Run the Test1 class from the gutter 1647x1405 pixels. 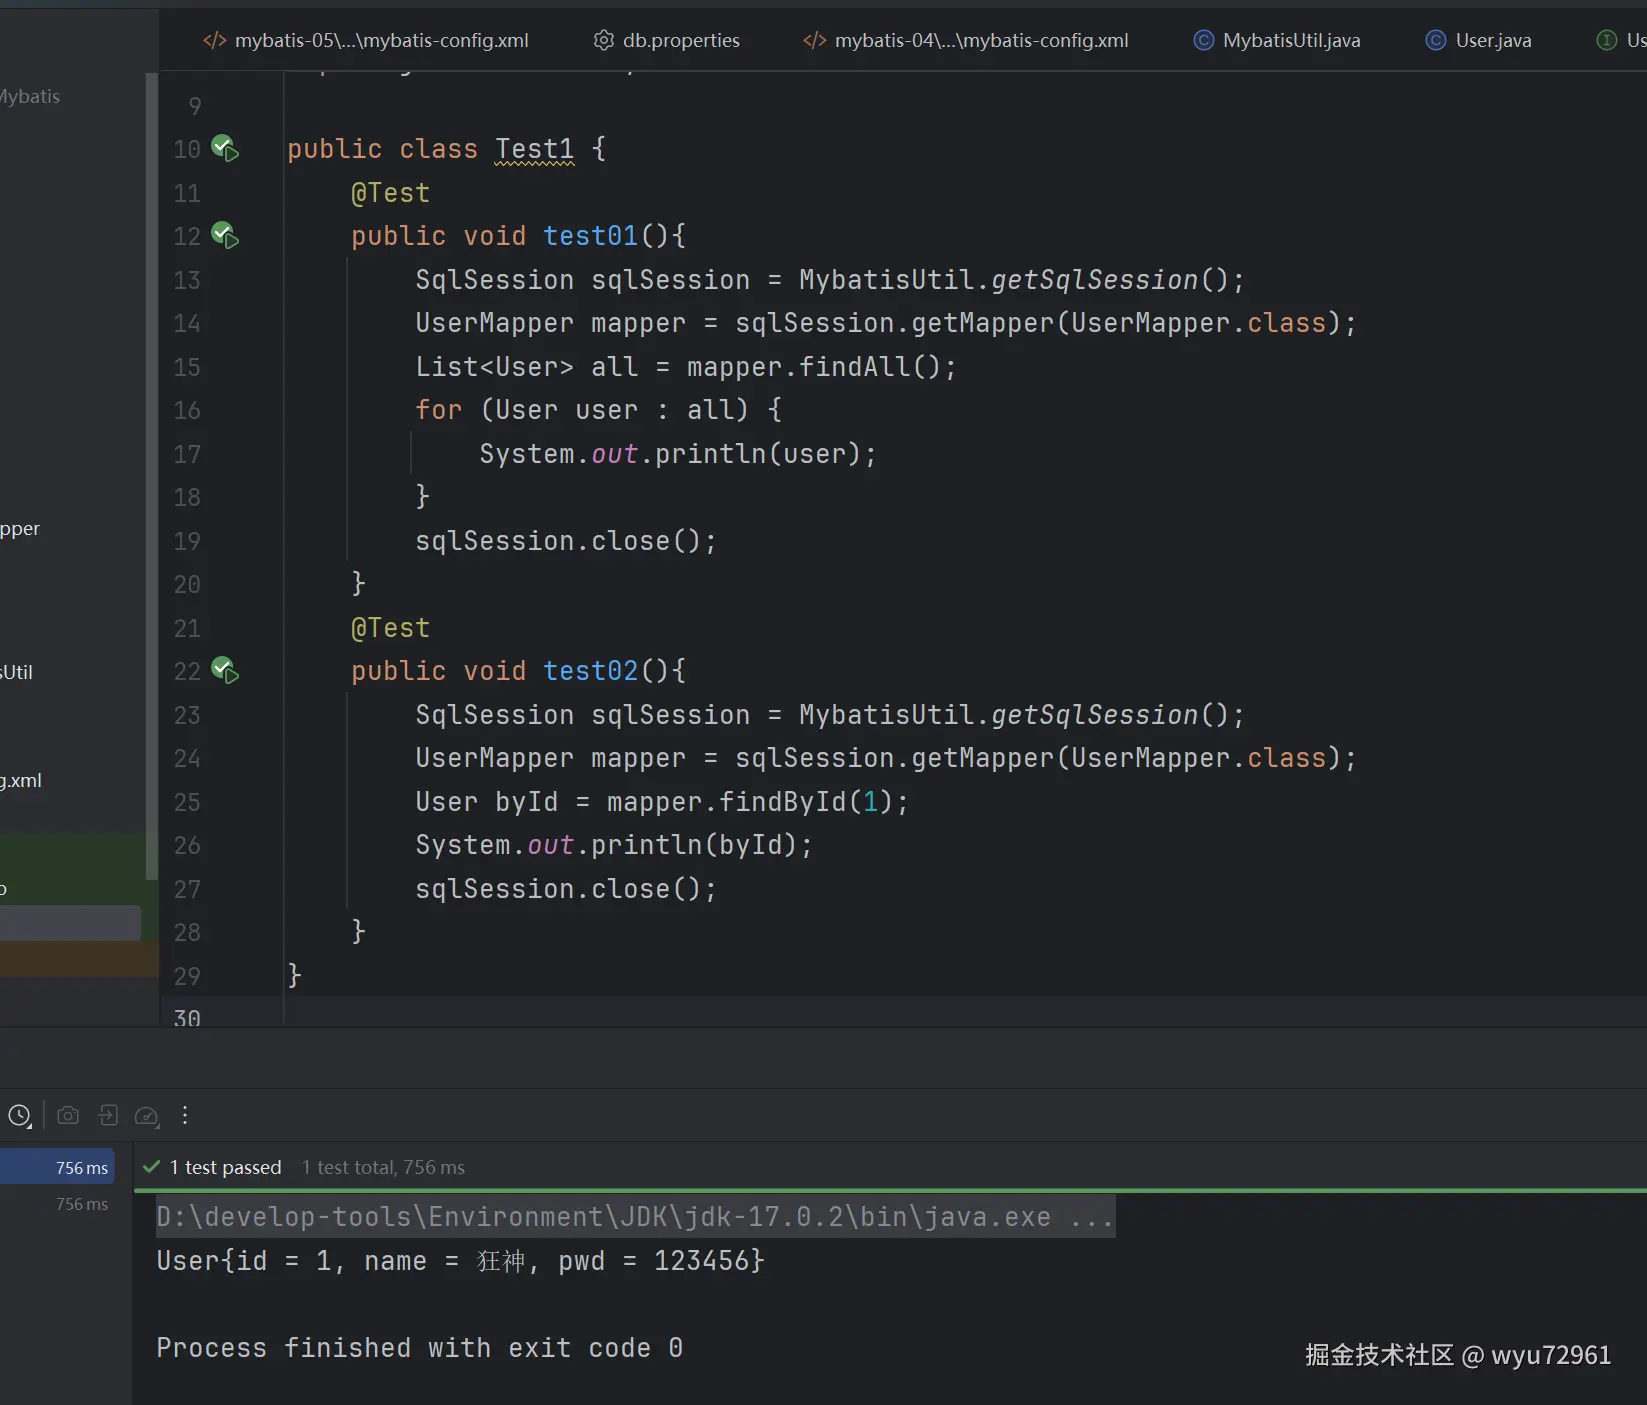(x=225, y=149)
